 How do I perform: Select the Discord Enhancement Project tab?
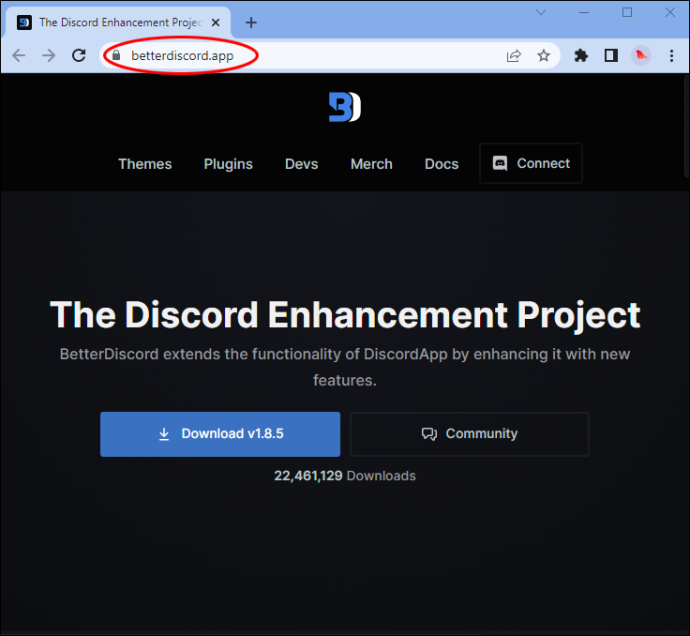pos(117,22)
